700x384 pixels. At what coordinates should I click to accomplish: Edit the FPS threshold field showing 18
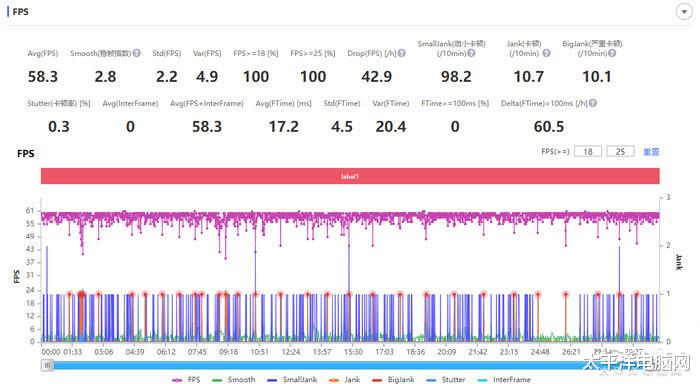click(x=588, y=151)
